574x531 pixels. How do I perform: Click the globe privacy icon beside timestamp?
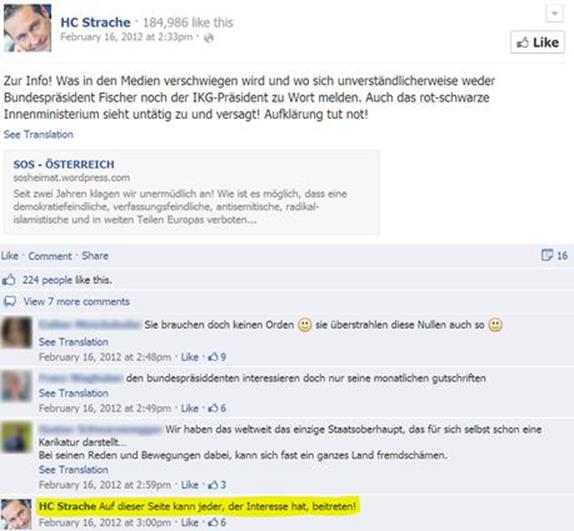tap(208, 38)
